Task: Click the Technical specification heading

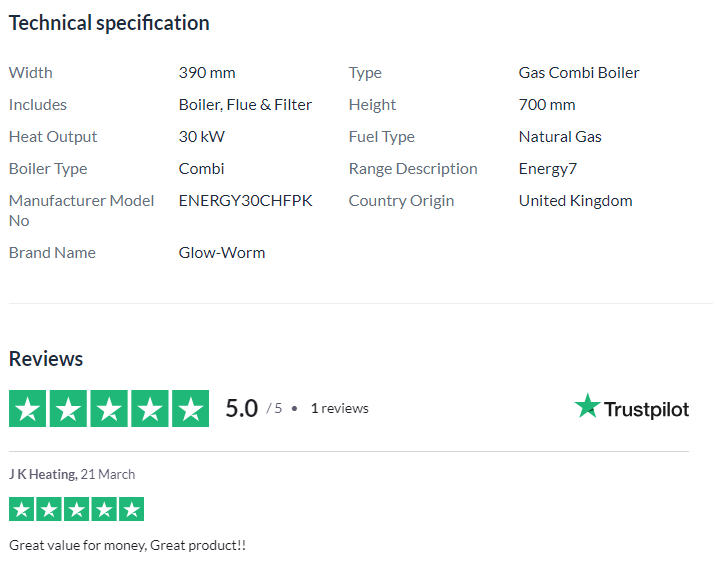Action: tap(109, 23)
